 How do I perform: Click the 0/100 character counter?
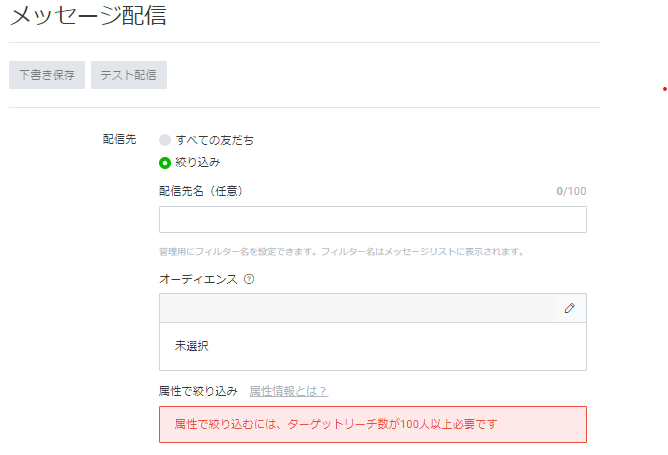pos(571,191)
